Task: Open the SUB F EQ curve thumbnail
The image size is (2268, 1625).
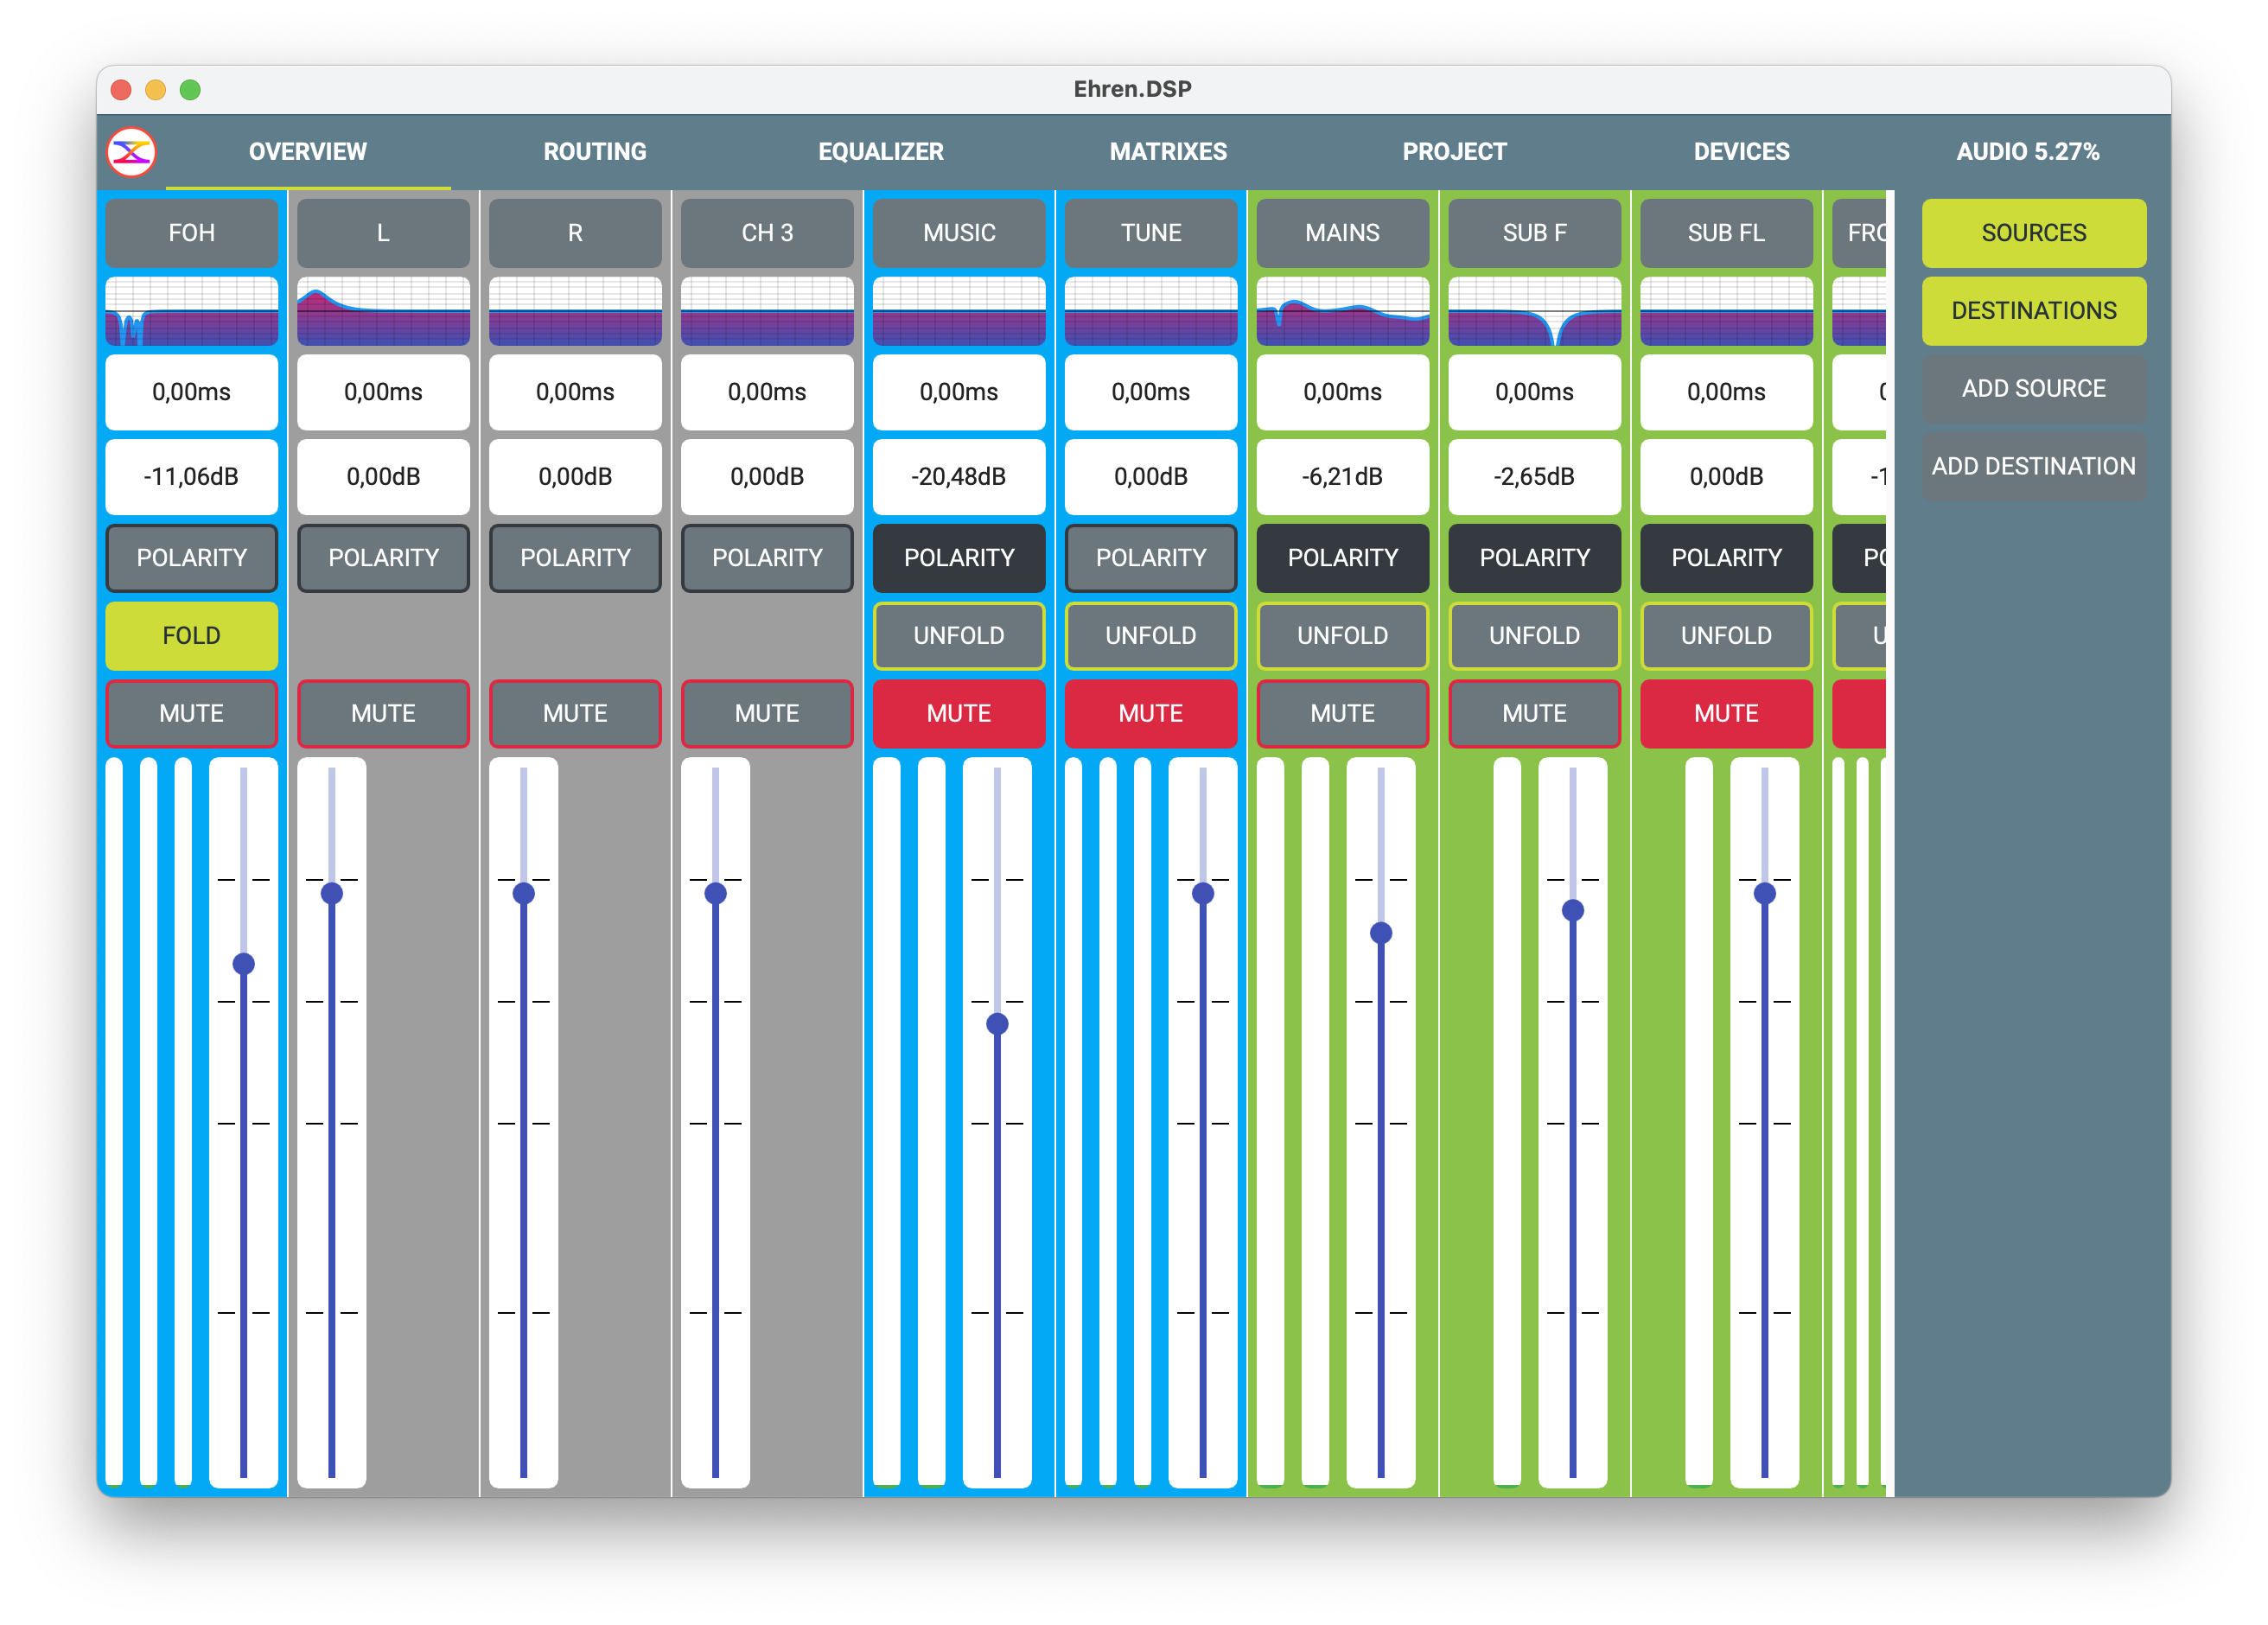Action: [x=1534, y=311]
